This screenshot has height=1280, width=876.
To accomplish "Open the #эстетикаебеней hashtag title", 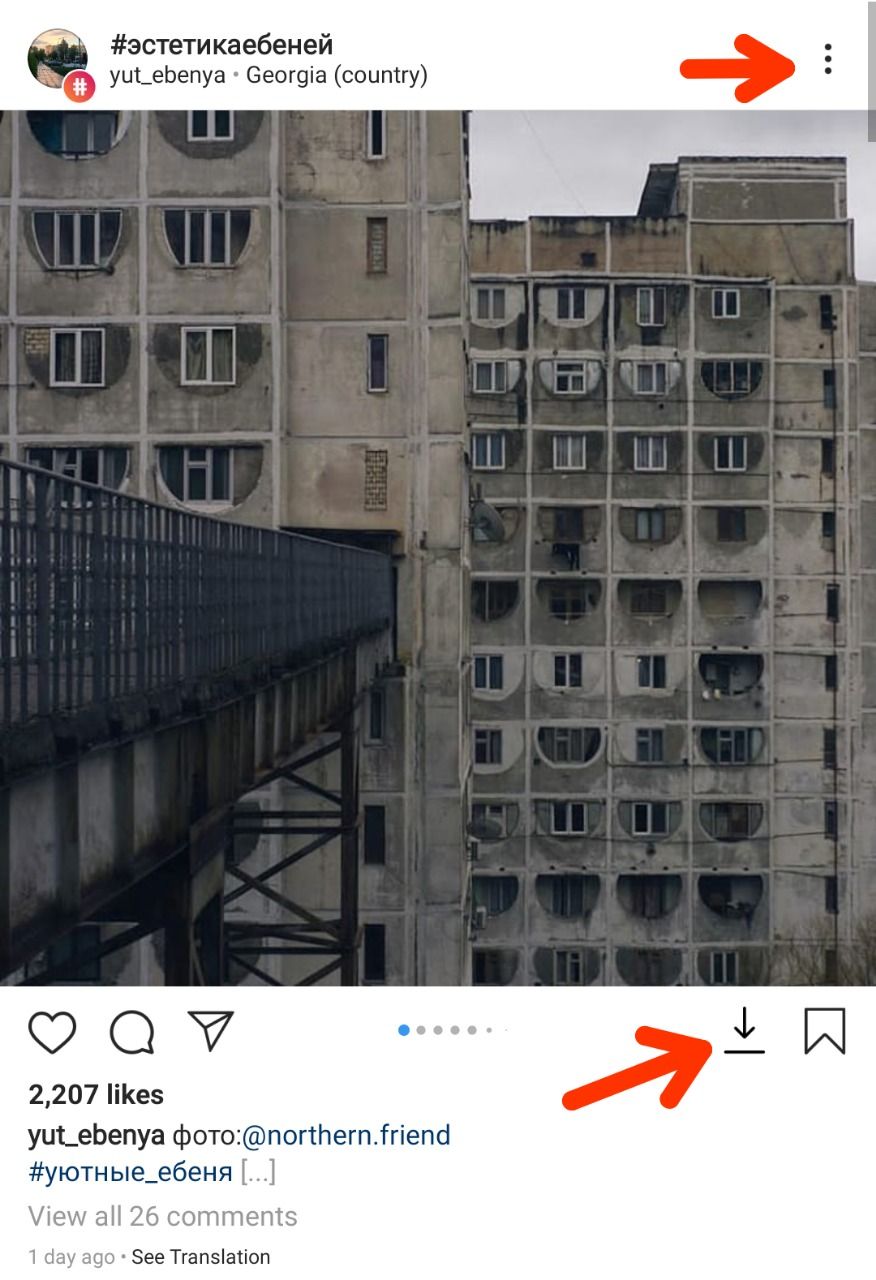I will pyautogui.click(x=221, y=45).
